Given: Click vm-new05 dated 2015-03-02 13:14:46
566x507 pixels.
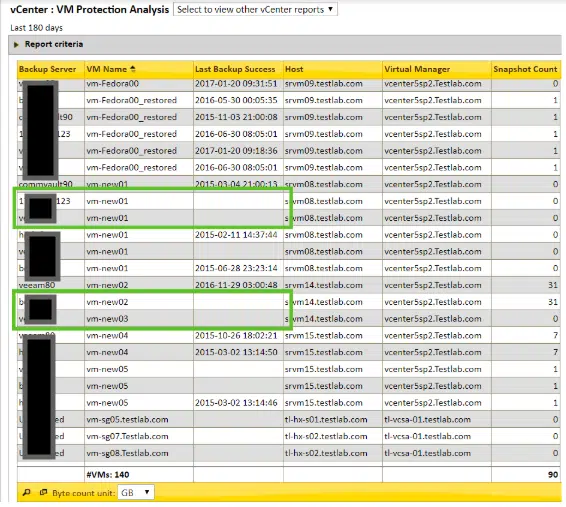Looking at the screenshot, I should [x=107, y=403].
